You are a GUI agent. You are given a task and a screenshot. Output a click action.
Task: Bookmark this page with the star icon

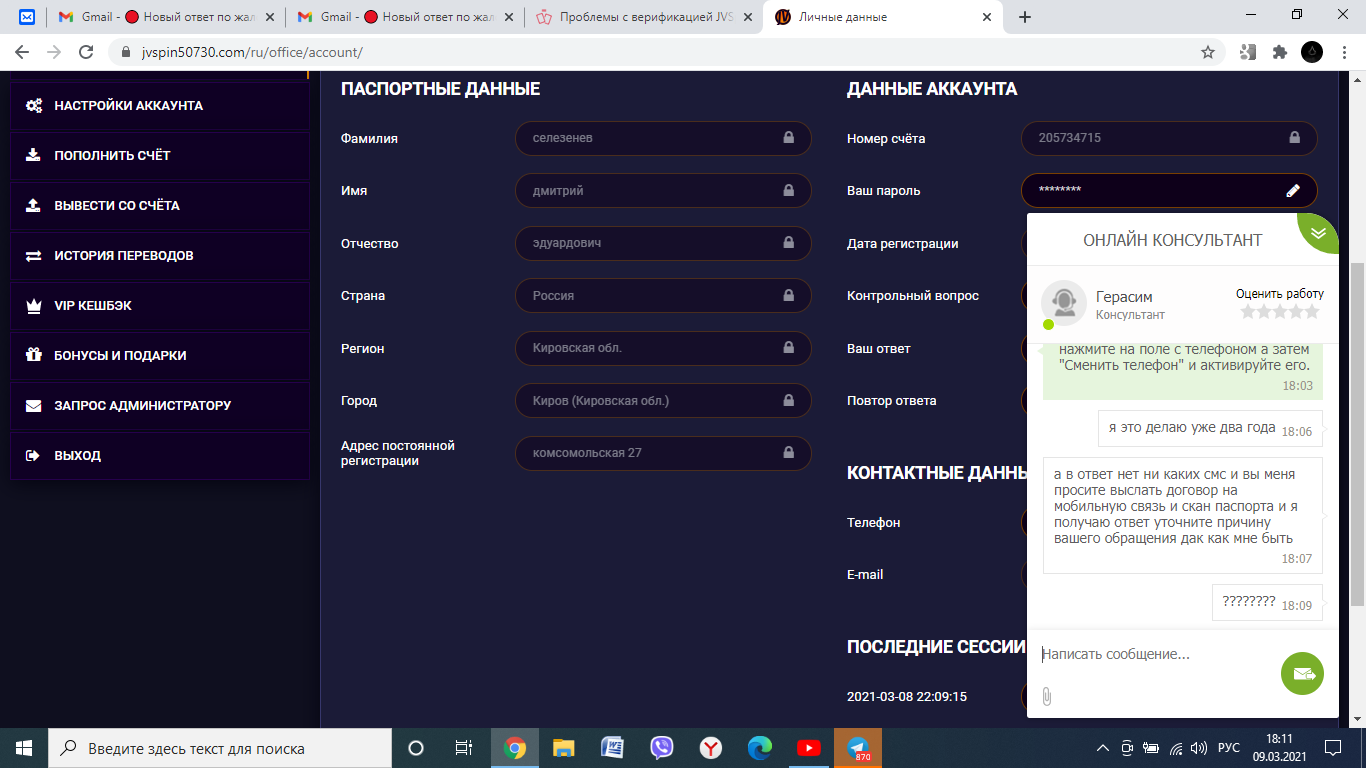pyautogui.click(x=1208, y=52)
